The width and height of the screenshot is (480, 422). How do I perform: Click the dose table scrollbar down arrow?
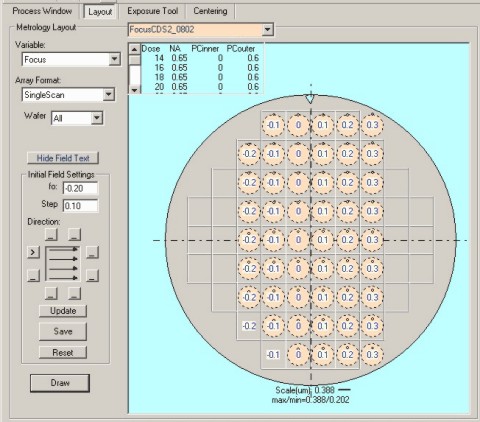coord(134,90)
